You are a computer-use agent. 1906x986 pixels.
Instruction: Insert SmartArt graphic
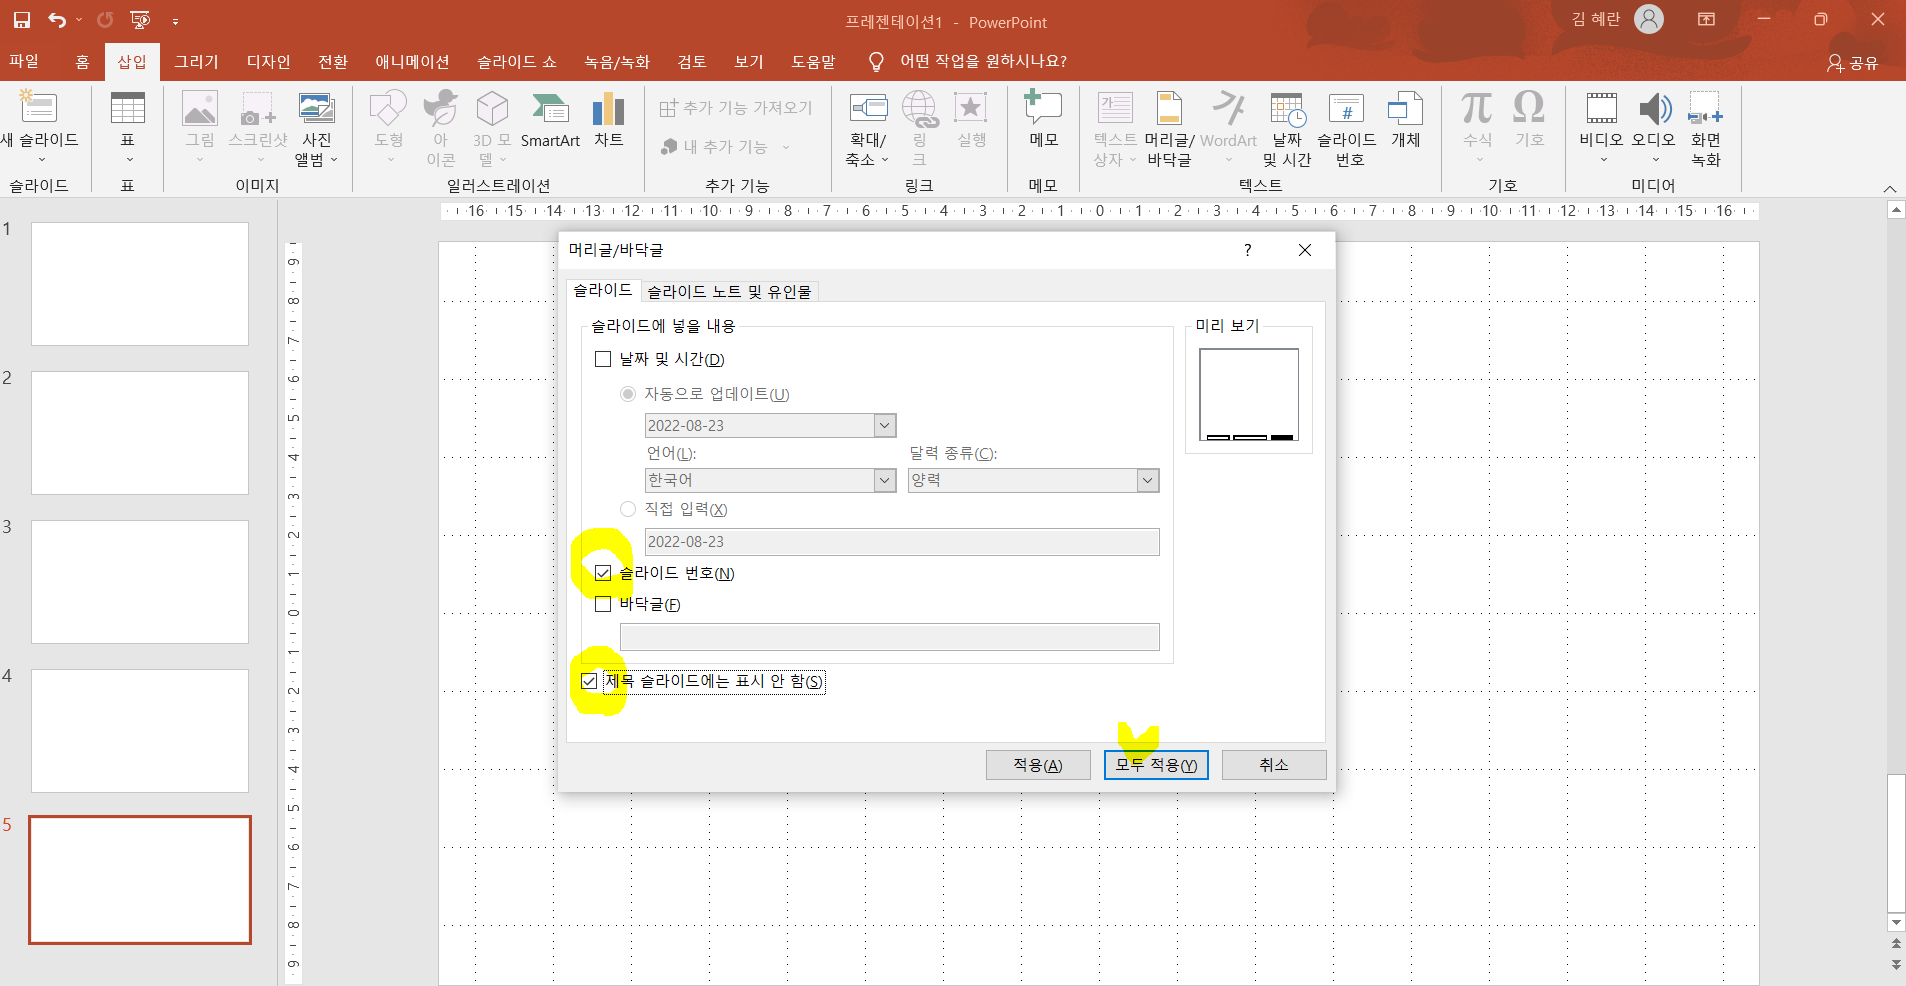pyautogui.click(x=550, y=120)
